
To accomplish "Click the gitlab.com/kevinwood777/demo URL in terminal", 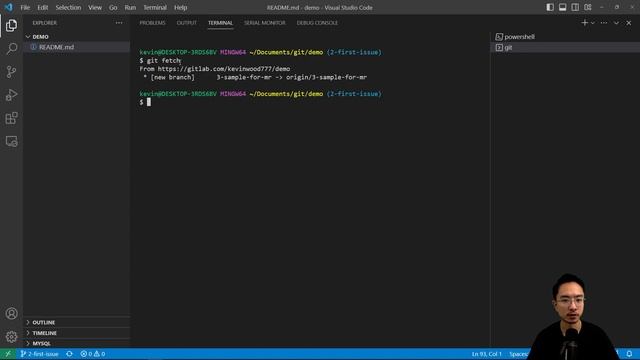I will [224, 69].
